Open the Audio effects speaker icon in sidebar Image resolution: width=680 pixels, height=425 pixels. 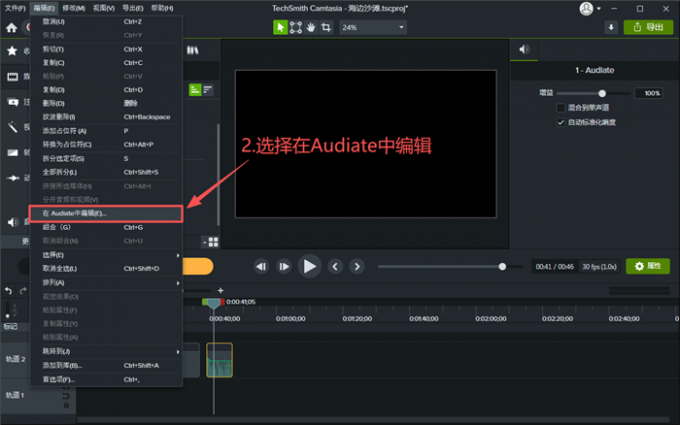(x=13, y=222)
